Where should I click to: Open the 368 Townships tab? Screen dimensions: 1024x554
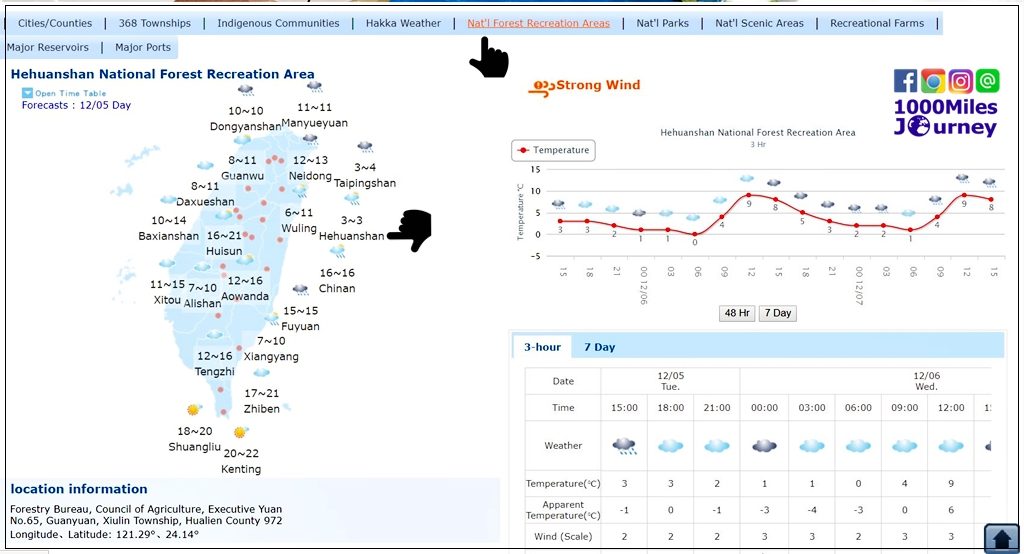[x=155, y=23]
